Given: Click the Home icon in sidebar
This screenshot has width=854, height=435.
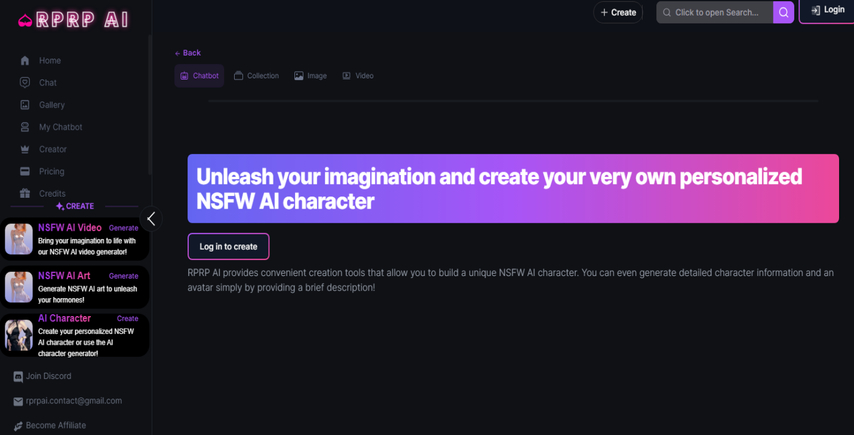Looking at the screenshot, I should 25,61.
